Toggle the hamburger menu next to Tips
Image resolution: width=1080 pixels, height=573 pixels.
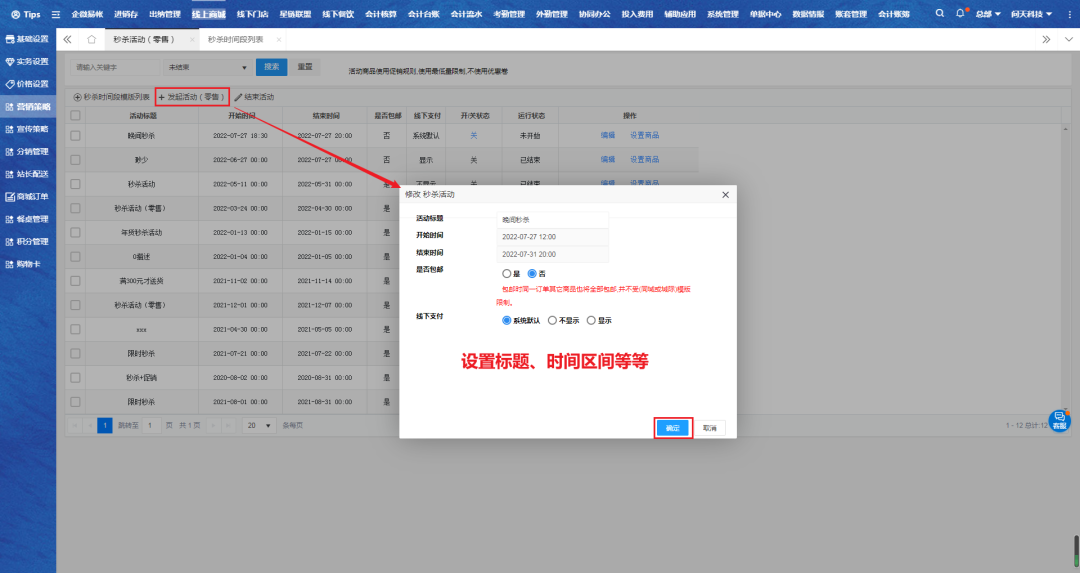tap(55, 15)
